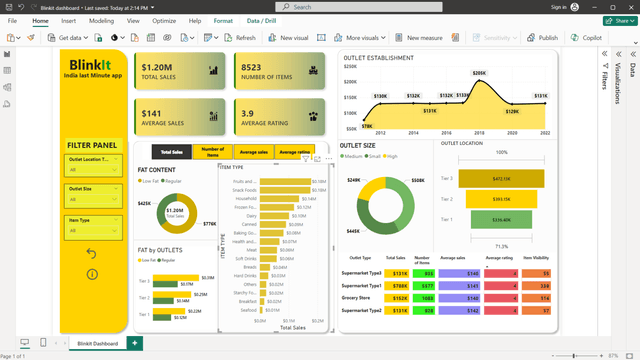The height and width of the screenshot is (360, 640).
Task: Click the Dataverse icon
Action: [167, 38]
